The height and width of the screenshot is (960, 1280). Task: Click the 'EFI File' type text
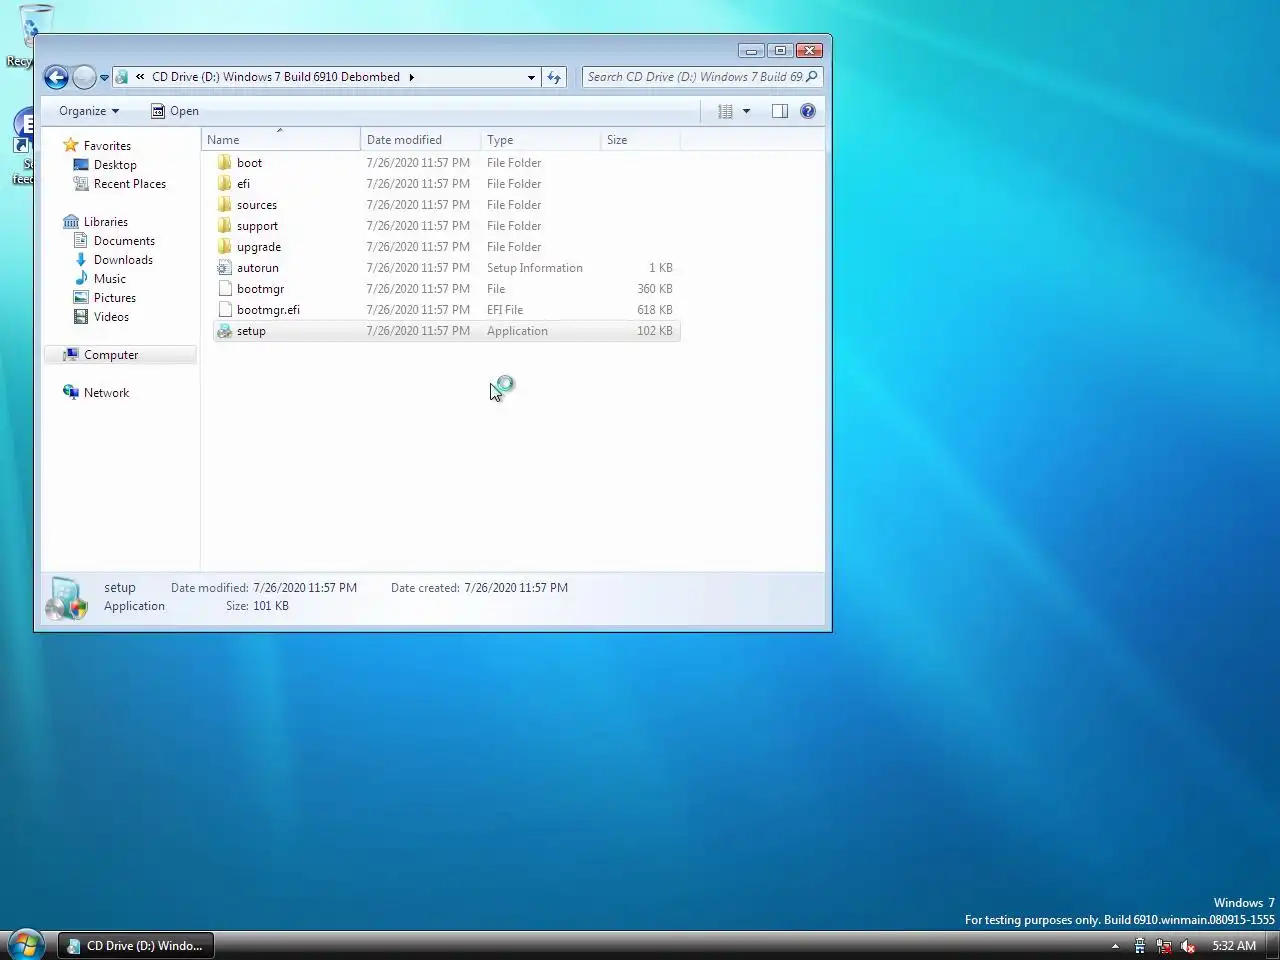coord(505,310)
